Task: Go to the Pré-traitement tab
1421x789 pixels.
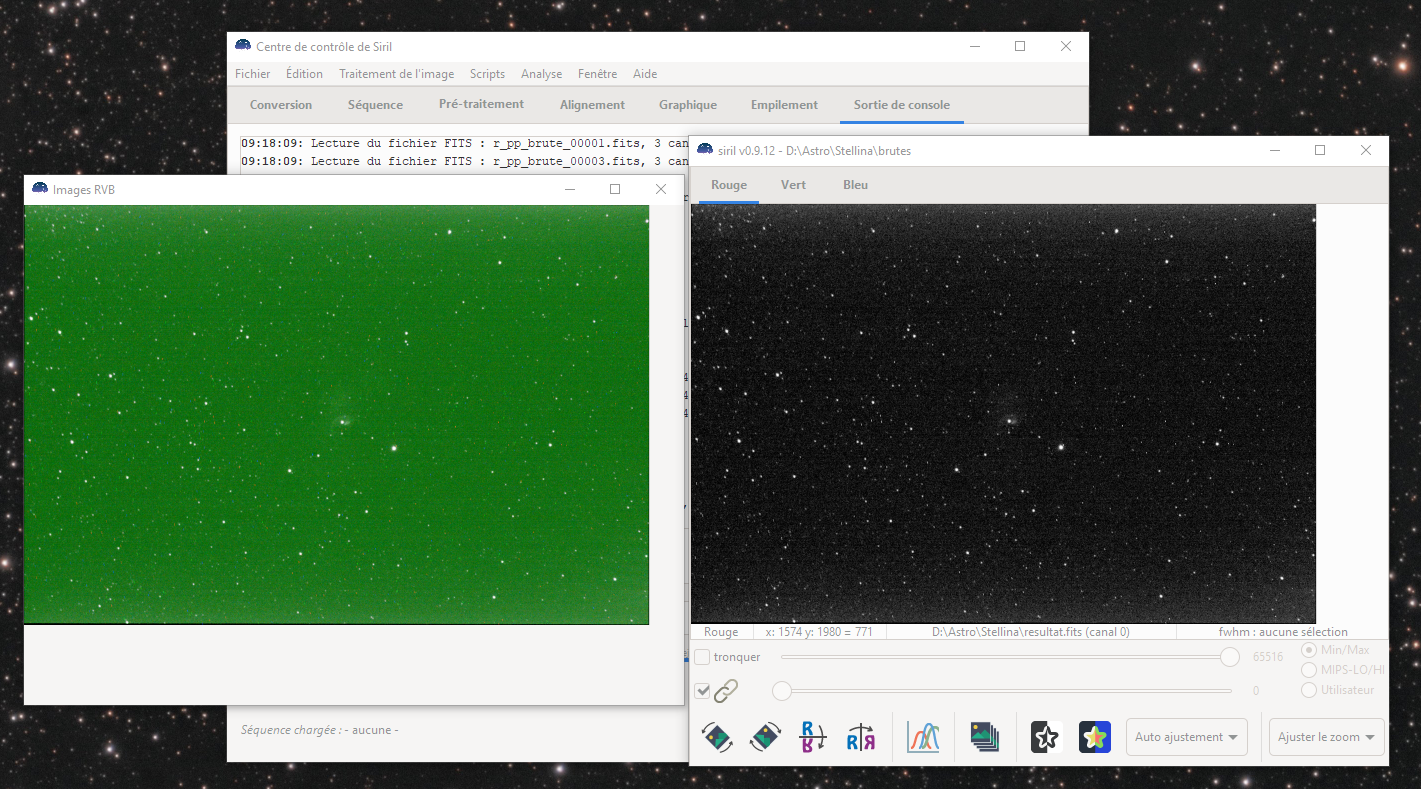Action: 481,105
